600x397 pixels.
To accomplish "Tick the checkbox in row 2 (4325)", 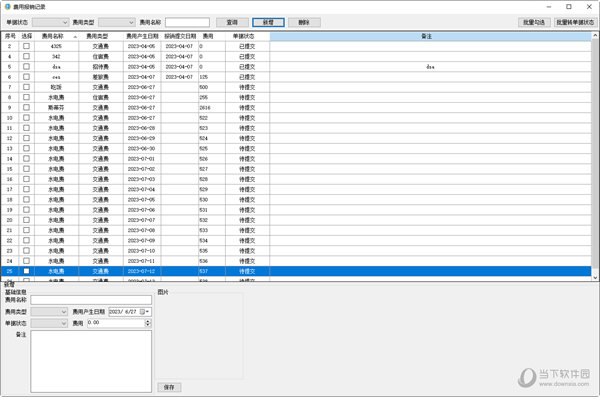I will [x=26, y=46].
